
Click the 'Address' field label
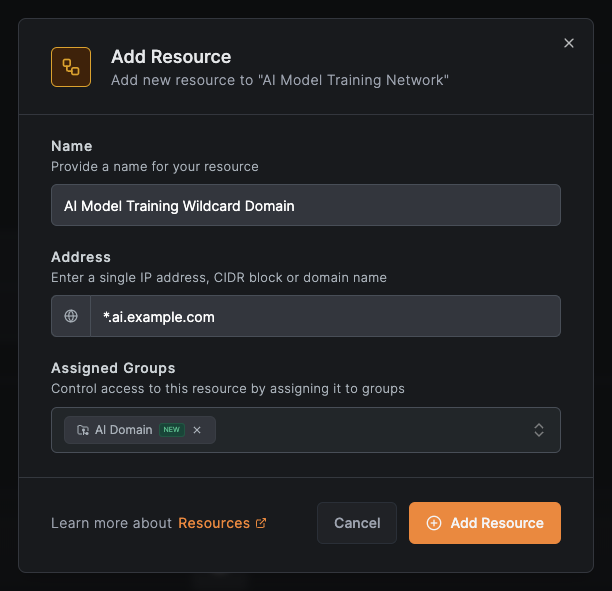[81, 257]
